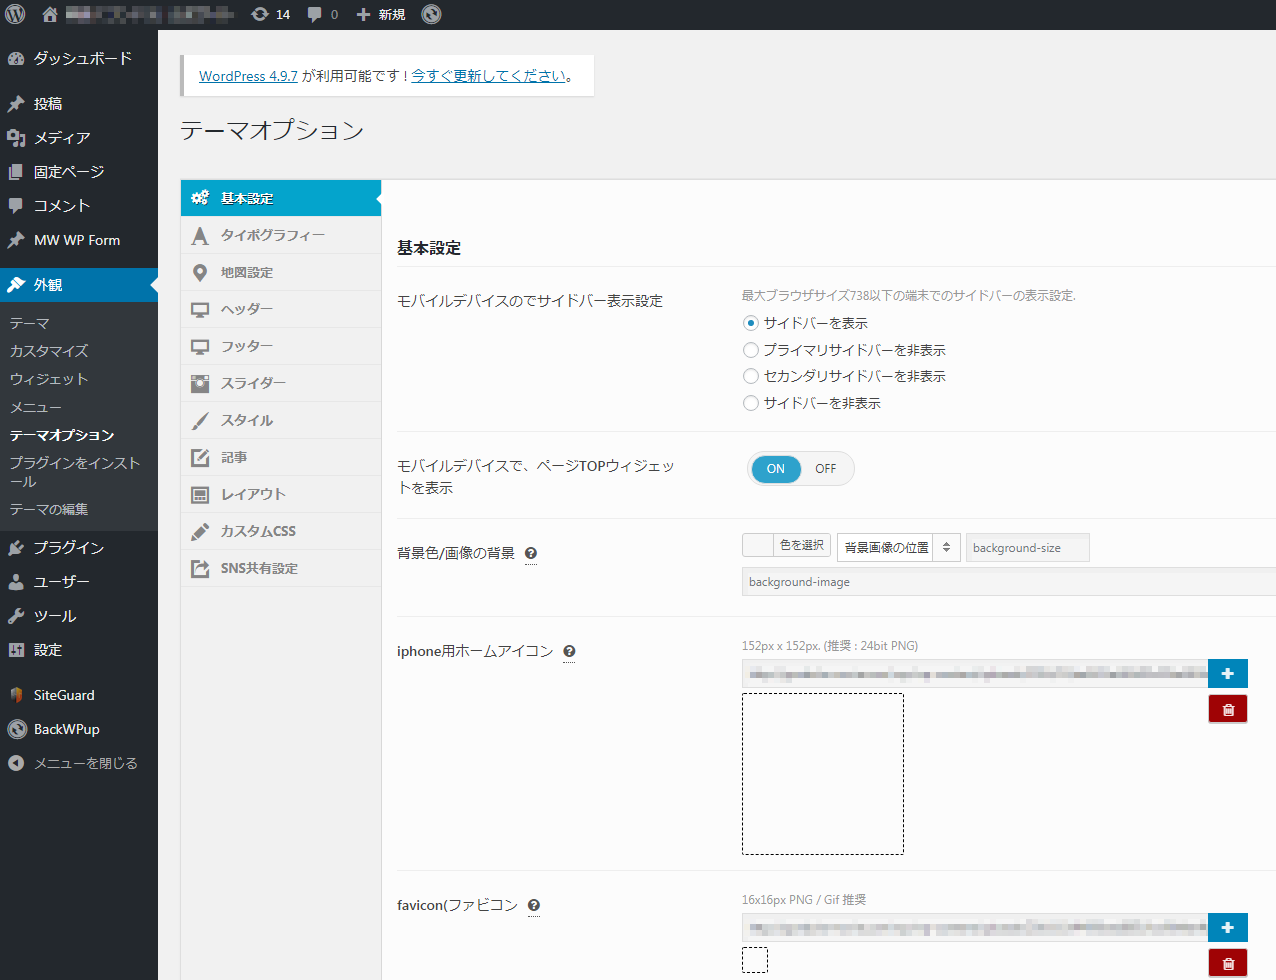The image size is (1276, 980).
Task: Switch to the カスタムCSS tab
Action: pos(258,531)
